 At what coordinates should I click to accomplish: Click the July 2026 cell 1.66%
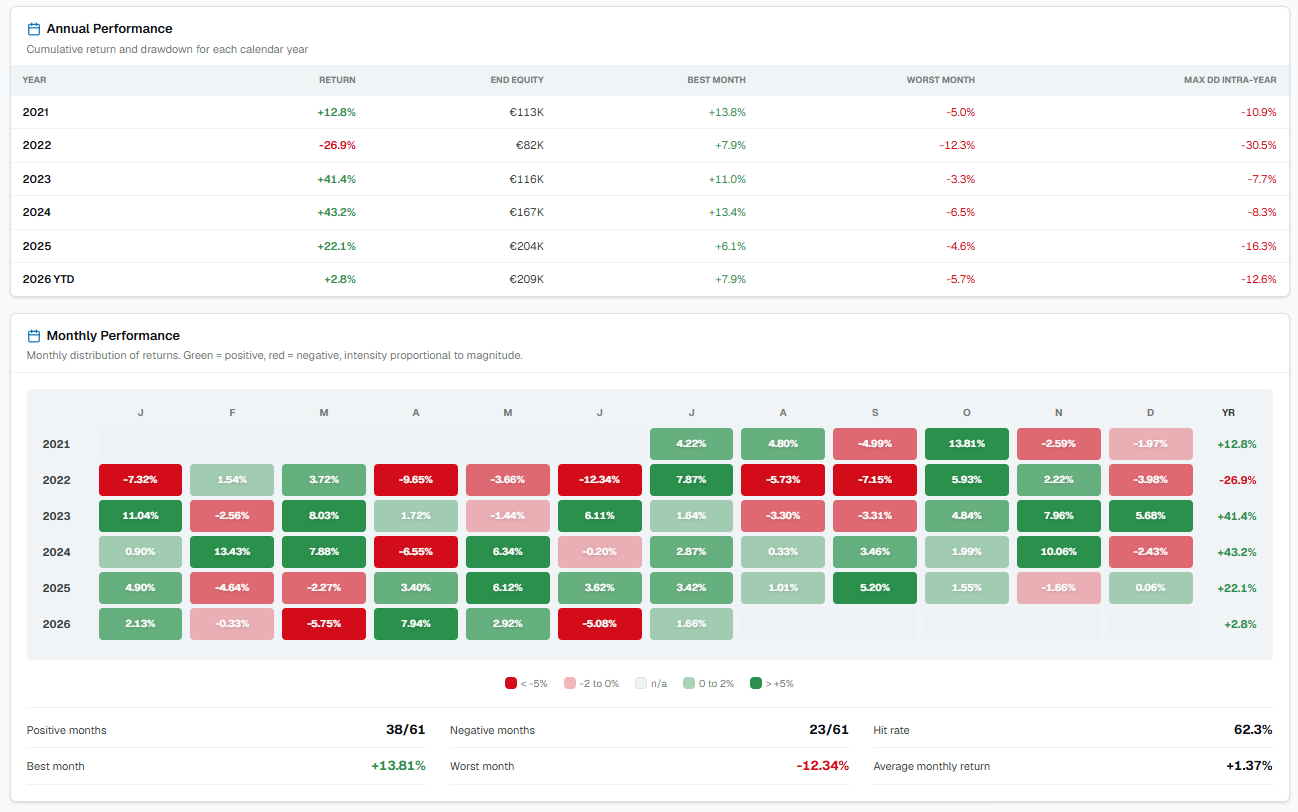coord(692,624)
